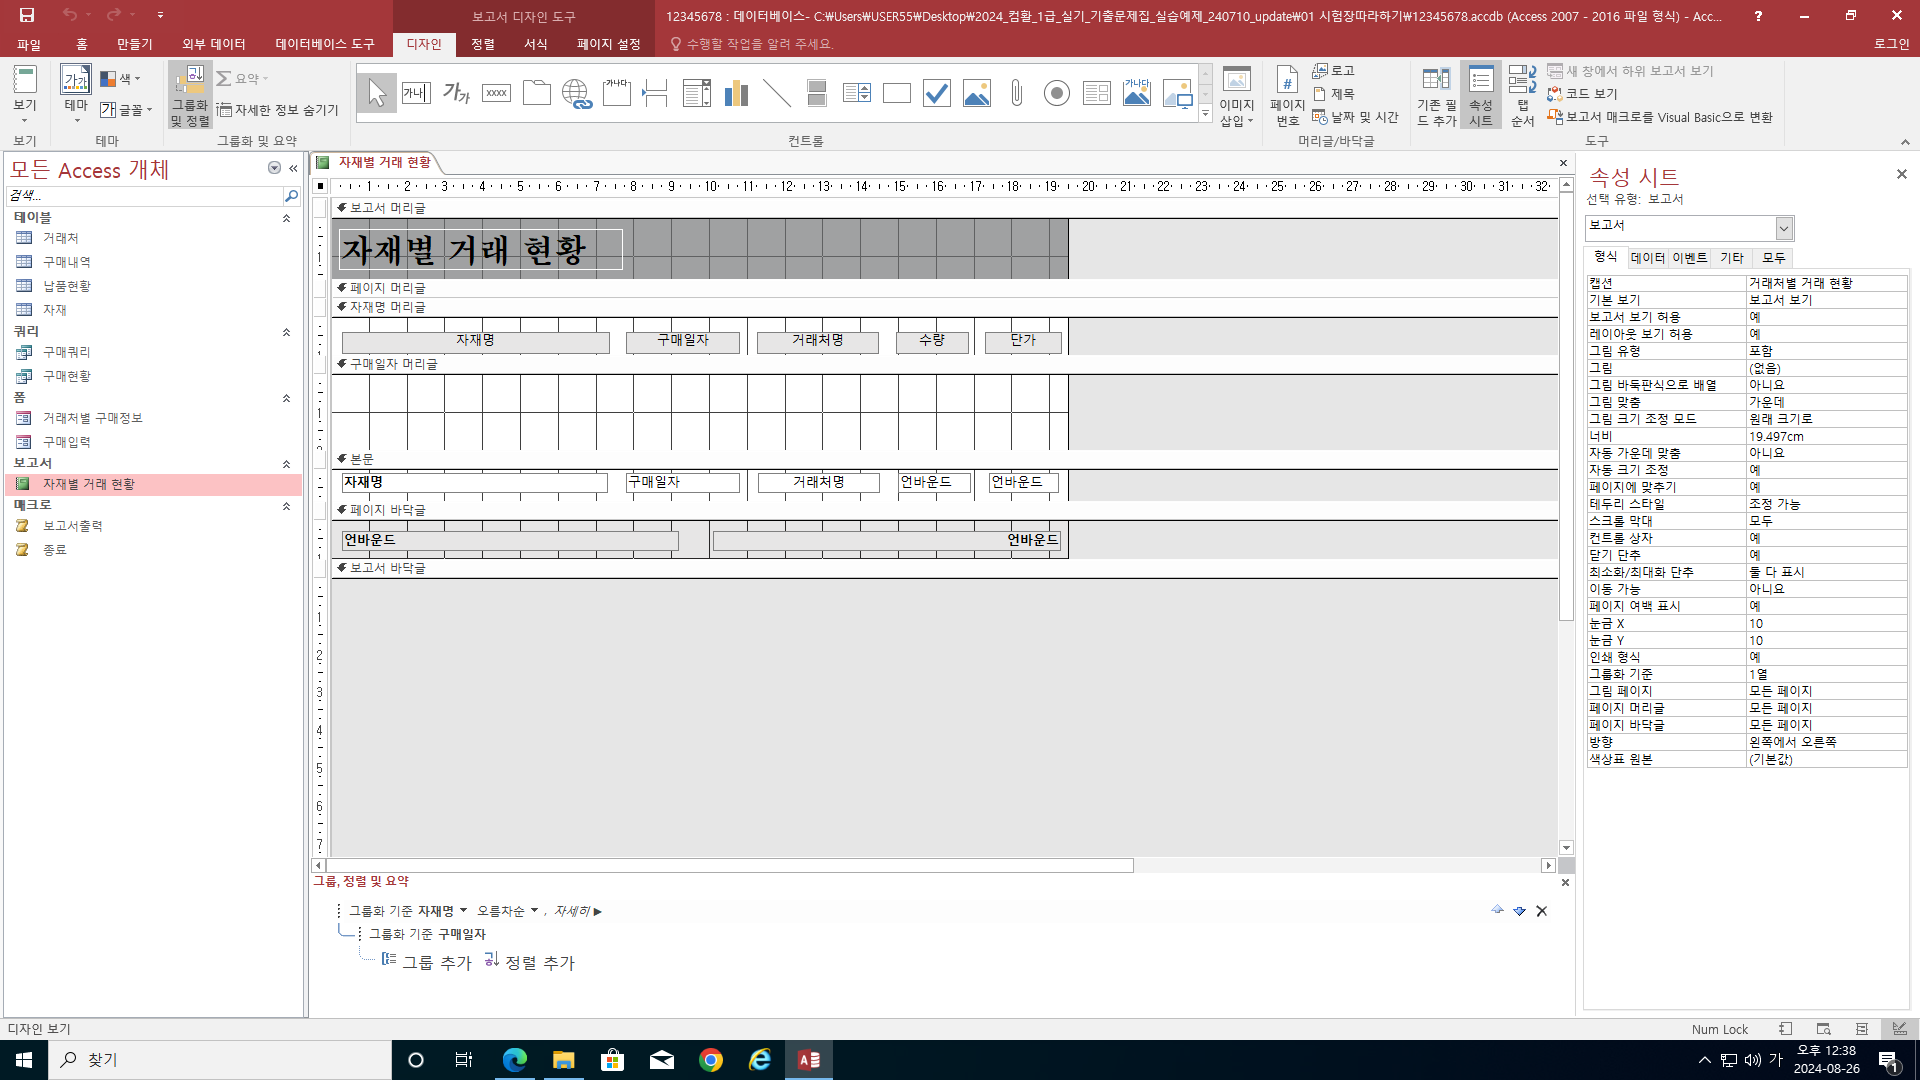Open the property sheet object selector dropdown
The width and height of the screenshot is (1920, 1080).
tap(1783, 229)
